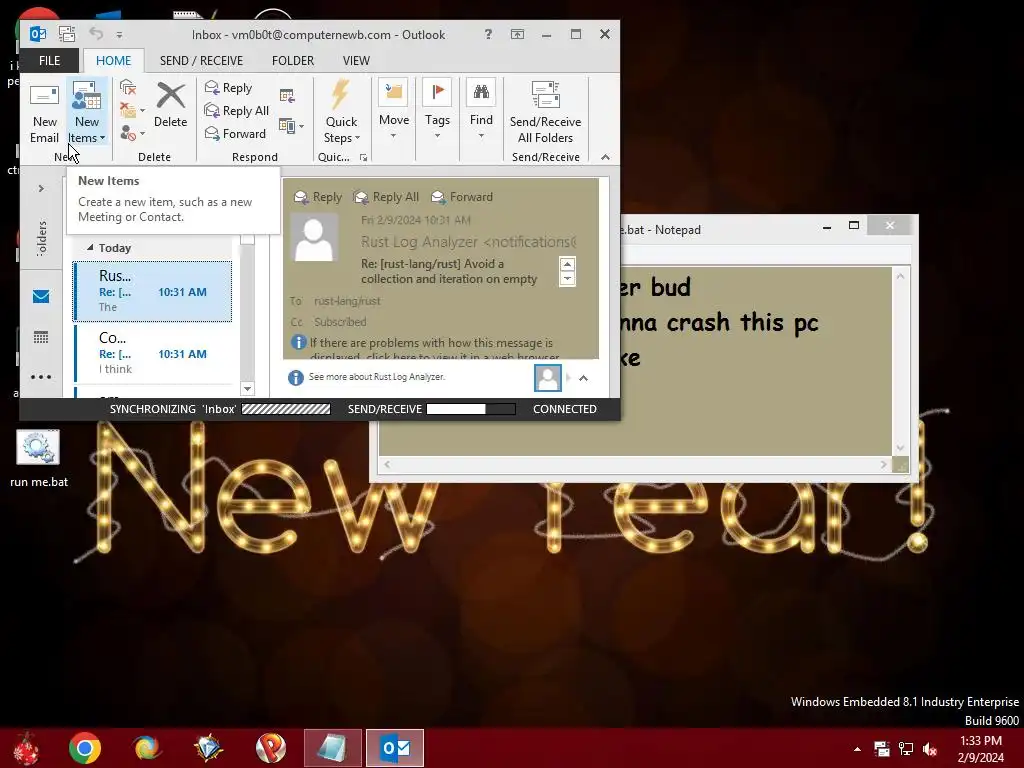Click the Outlook Help question mark
The image size is (1024, 768).
488,34
